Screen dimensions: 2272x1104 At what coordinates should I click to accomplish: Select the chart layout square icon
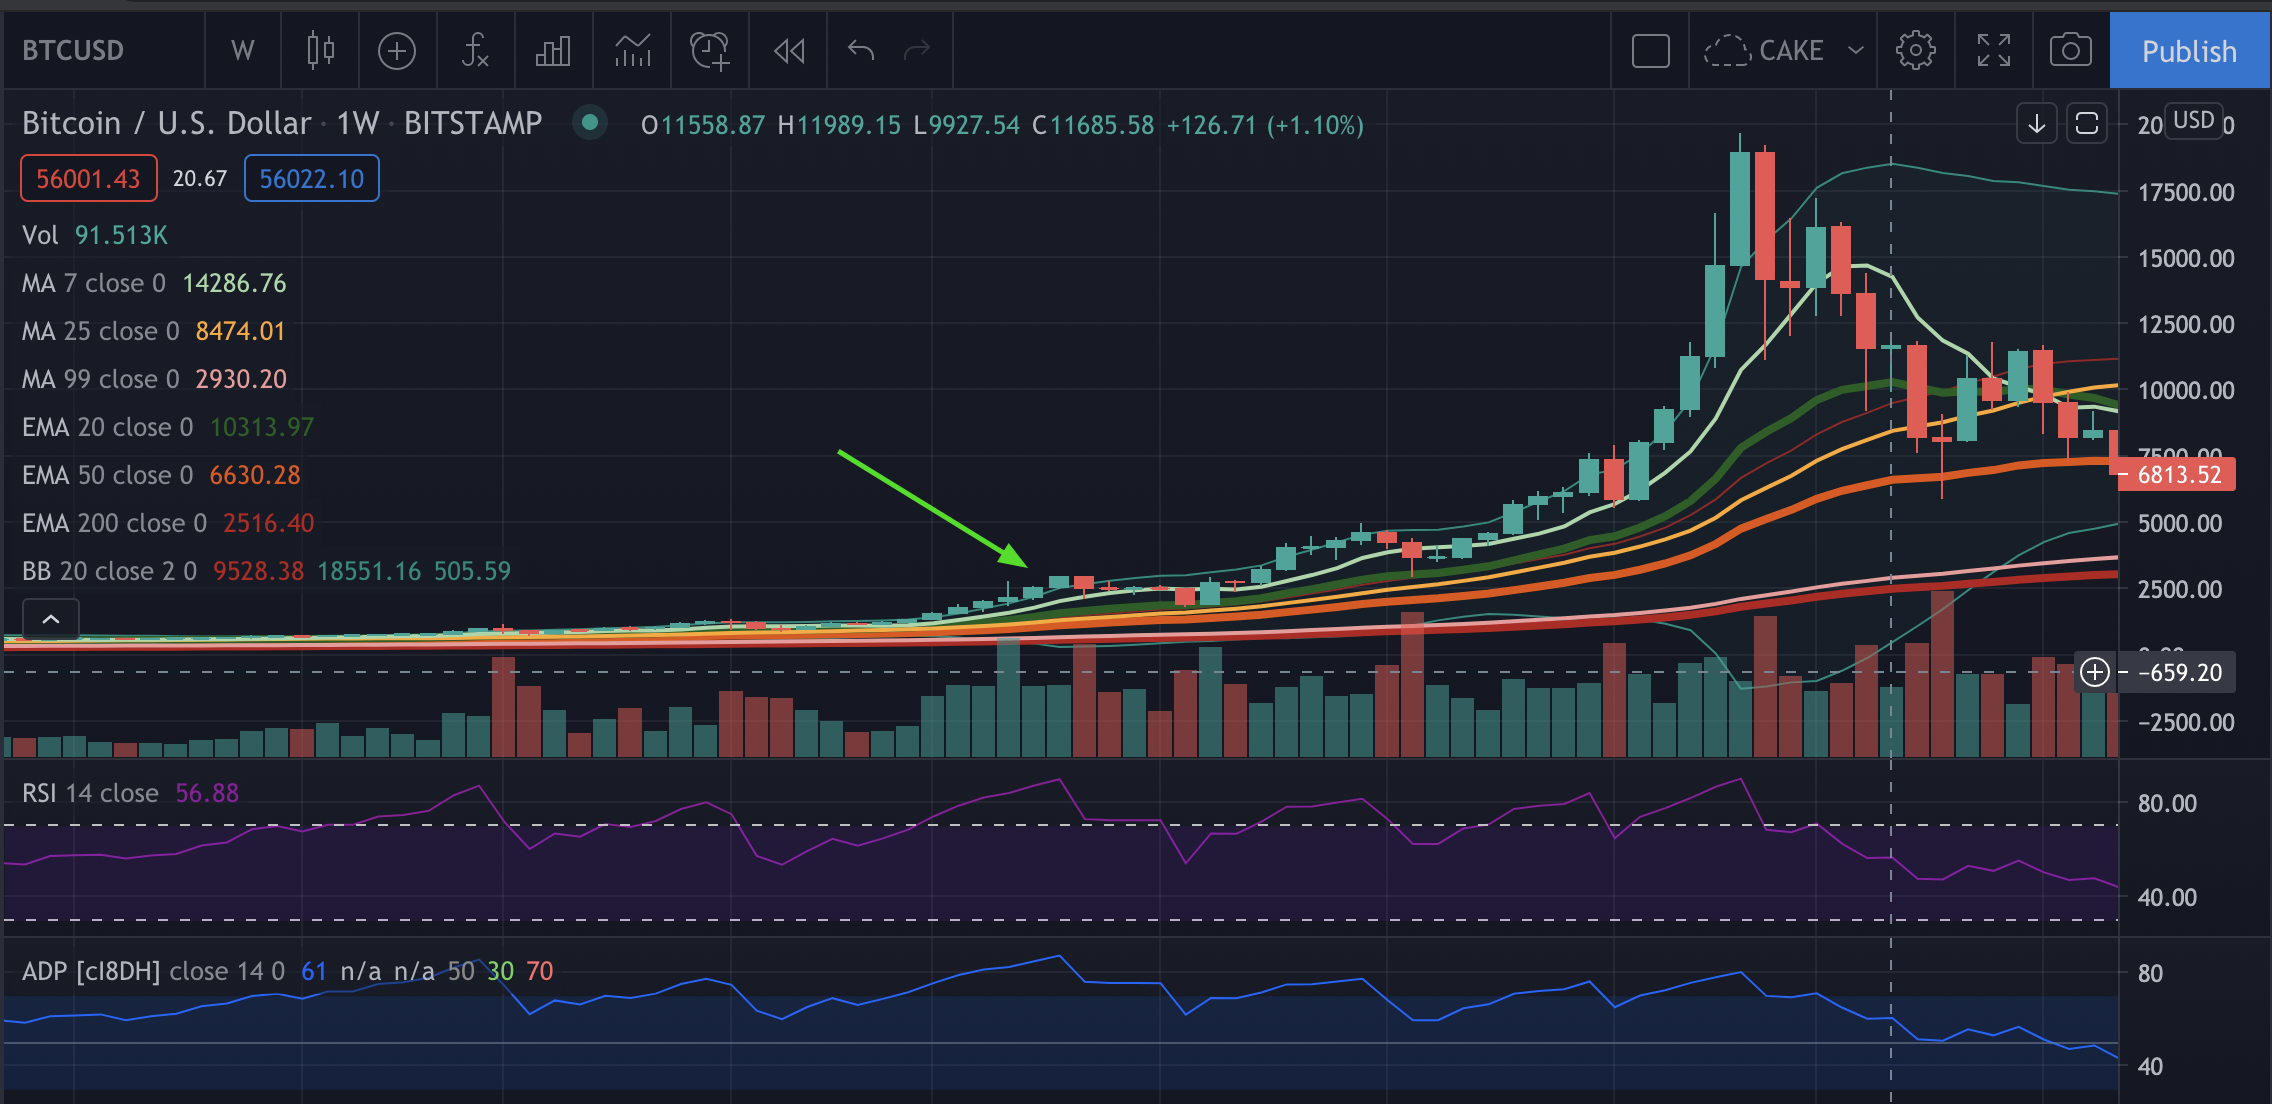coord(1651,51)
